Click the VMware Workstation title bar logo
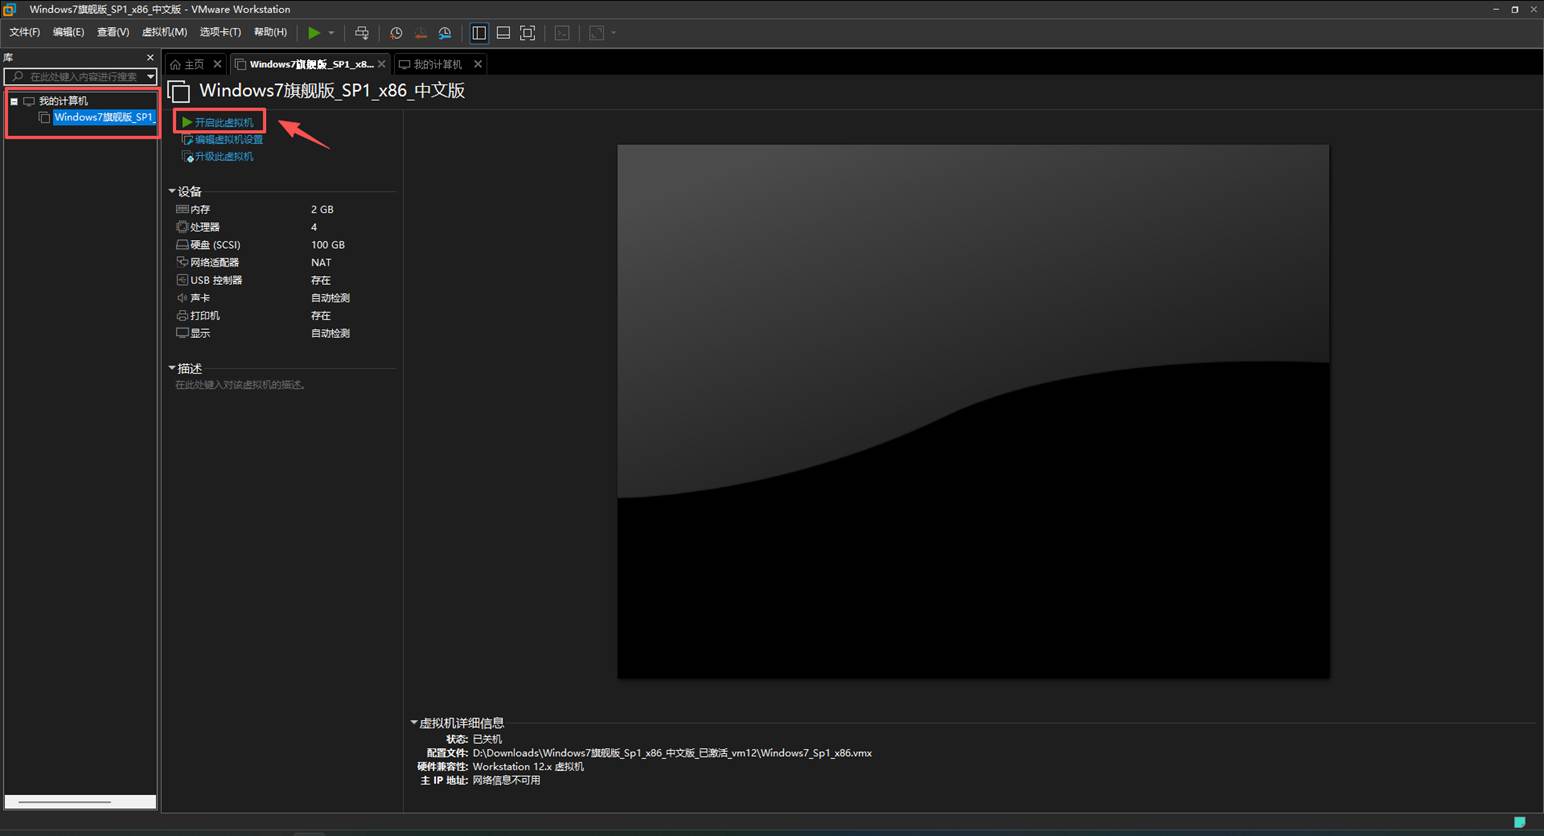The image size is (1544, 836). coord(10,9)
